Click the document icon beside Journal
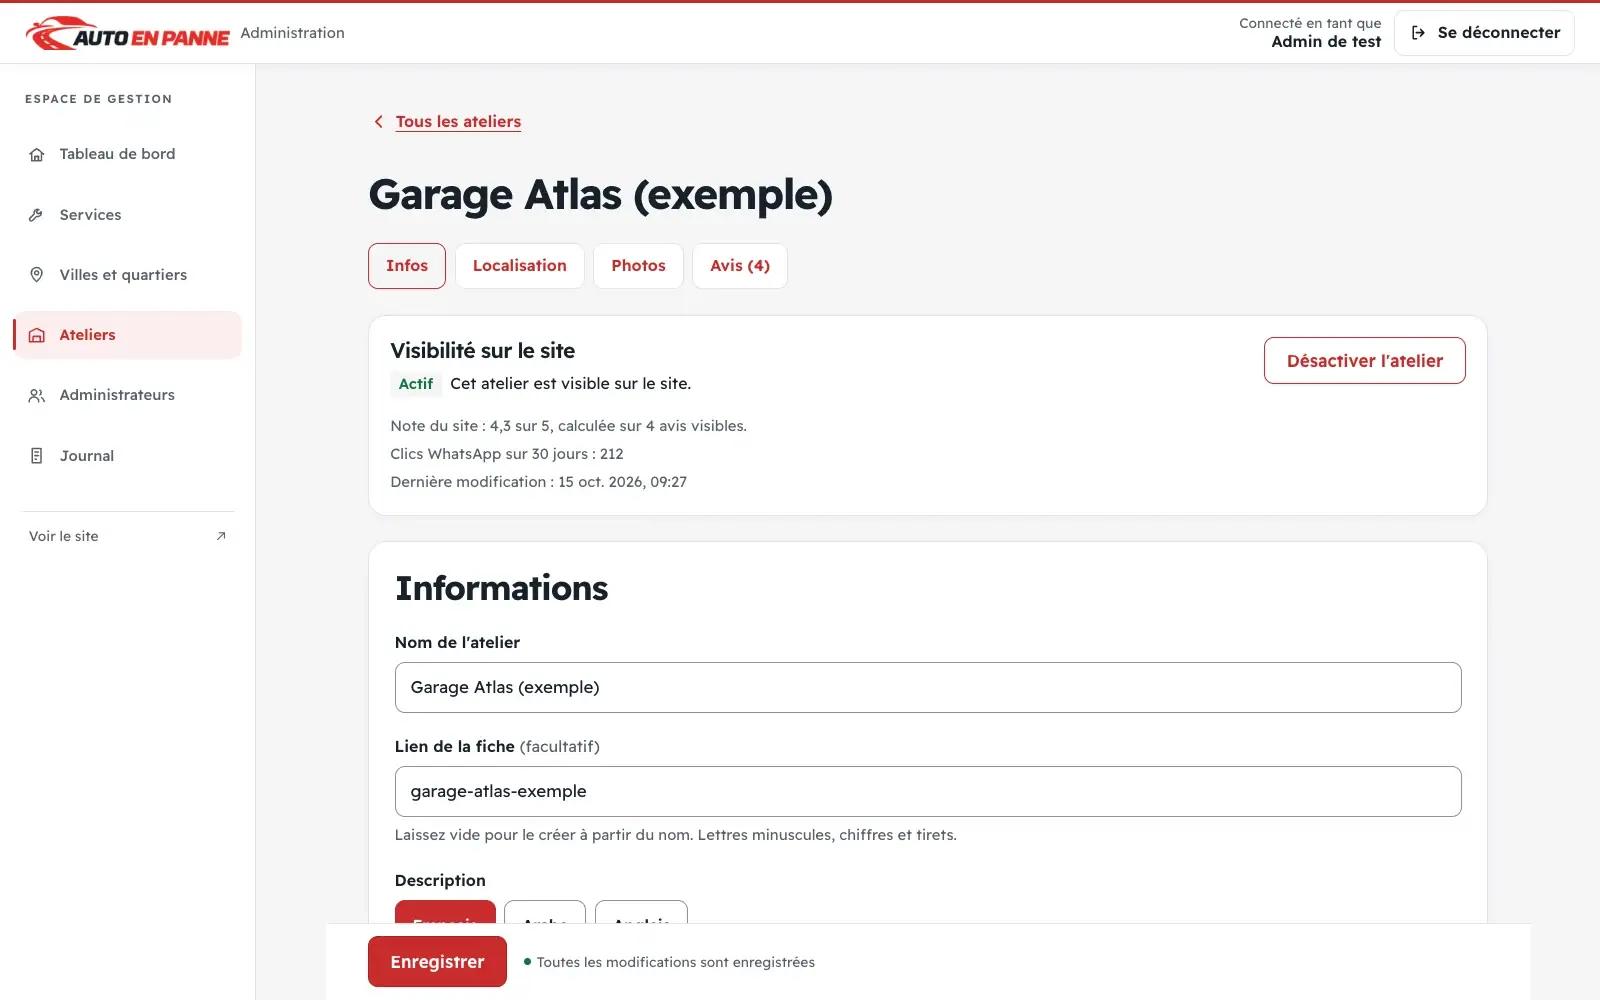This screenshot has height=1000, width=1600. click(x=37, y=456)
